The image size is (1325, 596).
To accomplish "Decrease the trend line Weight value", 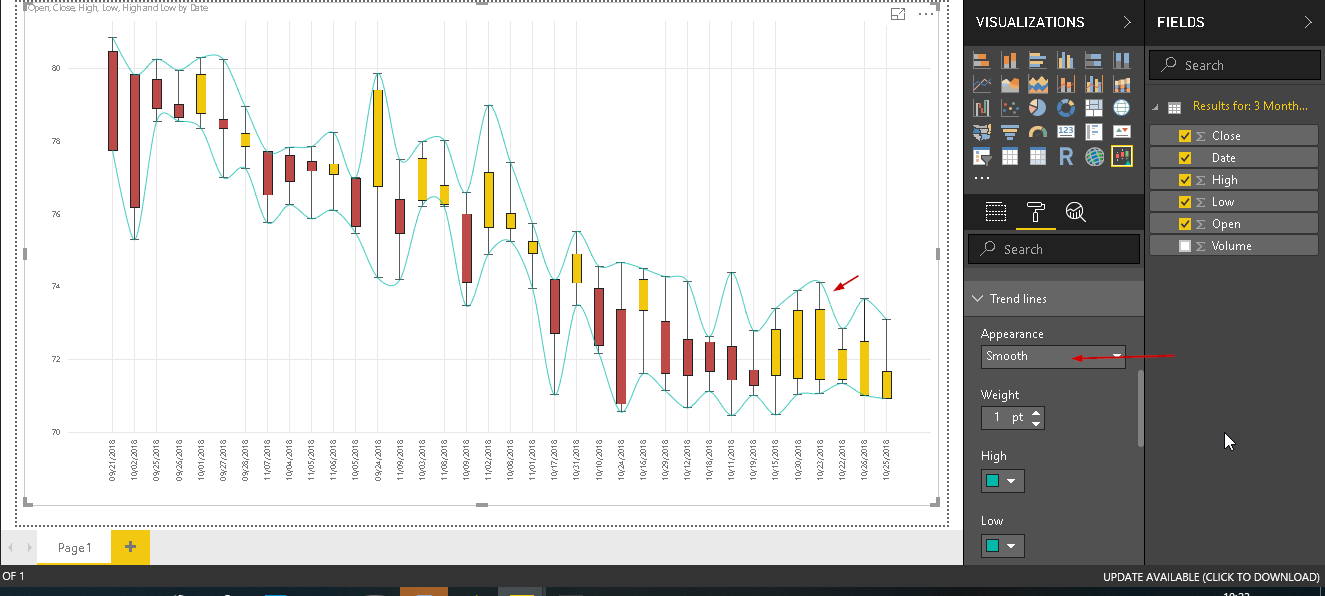I will tap(1036, 423).
